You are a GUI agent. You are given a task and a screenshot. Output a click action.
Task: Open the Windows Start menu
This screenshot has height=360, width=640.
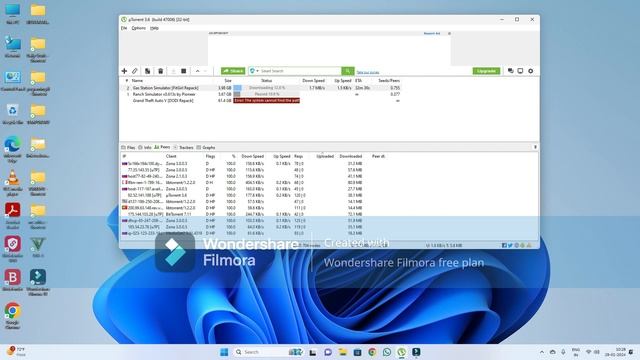pos(224,352)
